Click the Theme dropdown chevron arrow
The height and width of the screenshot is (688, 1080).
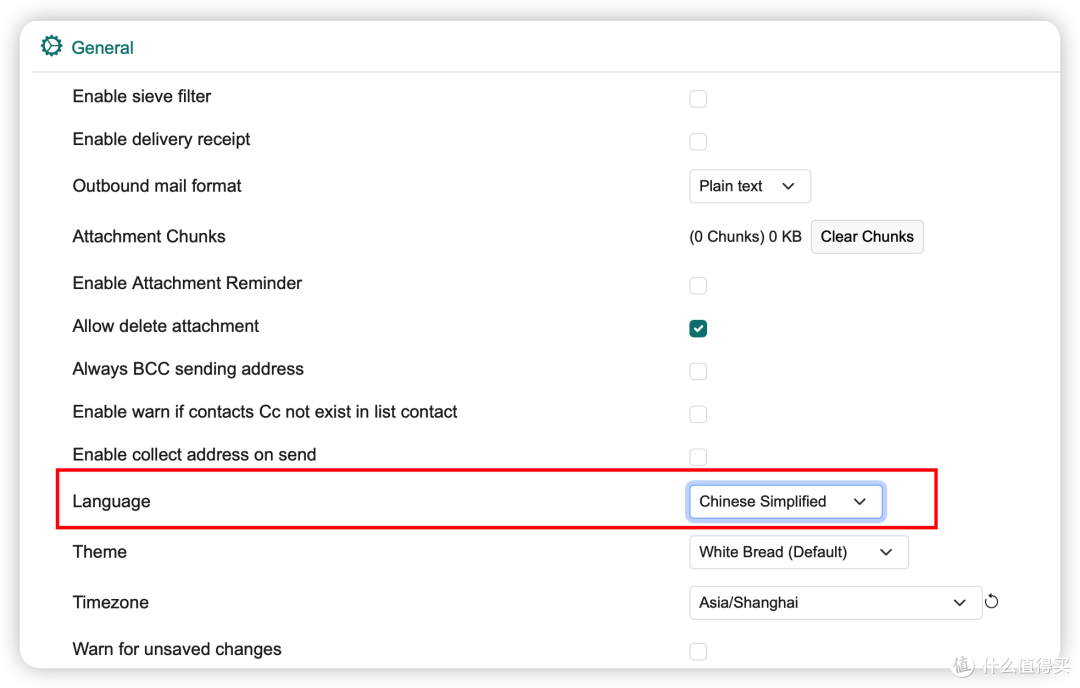coord(886,552)
